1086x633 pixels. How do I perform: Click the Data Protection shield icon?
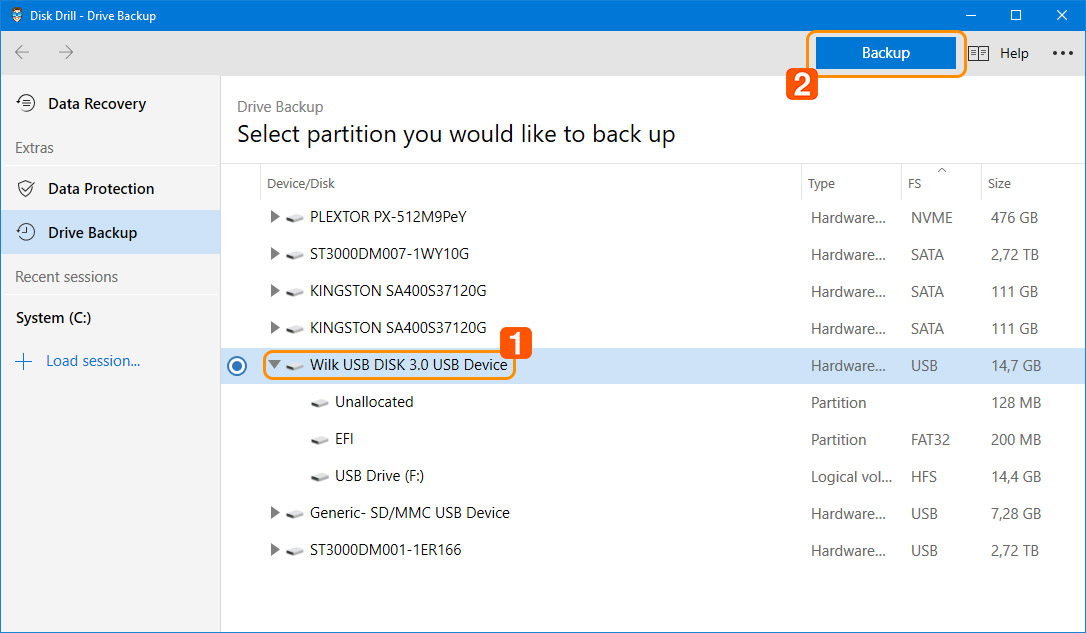[x=26, y=188]
